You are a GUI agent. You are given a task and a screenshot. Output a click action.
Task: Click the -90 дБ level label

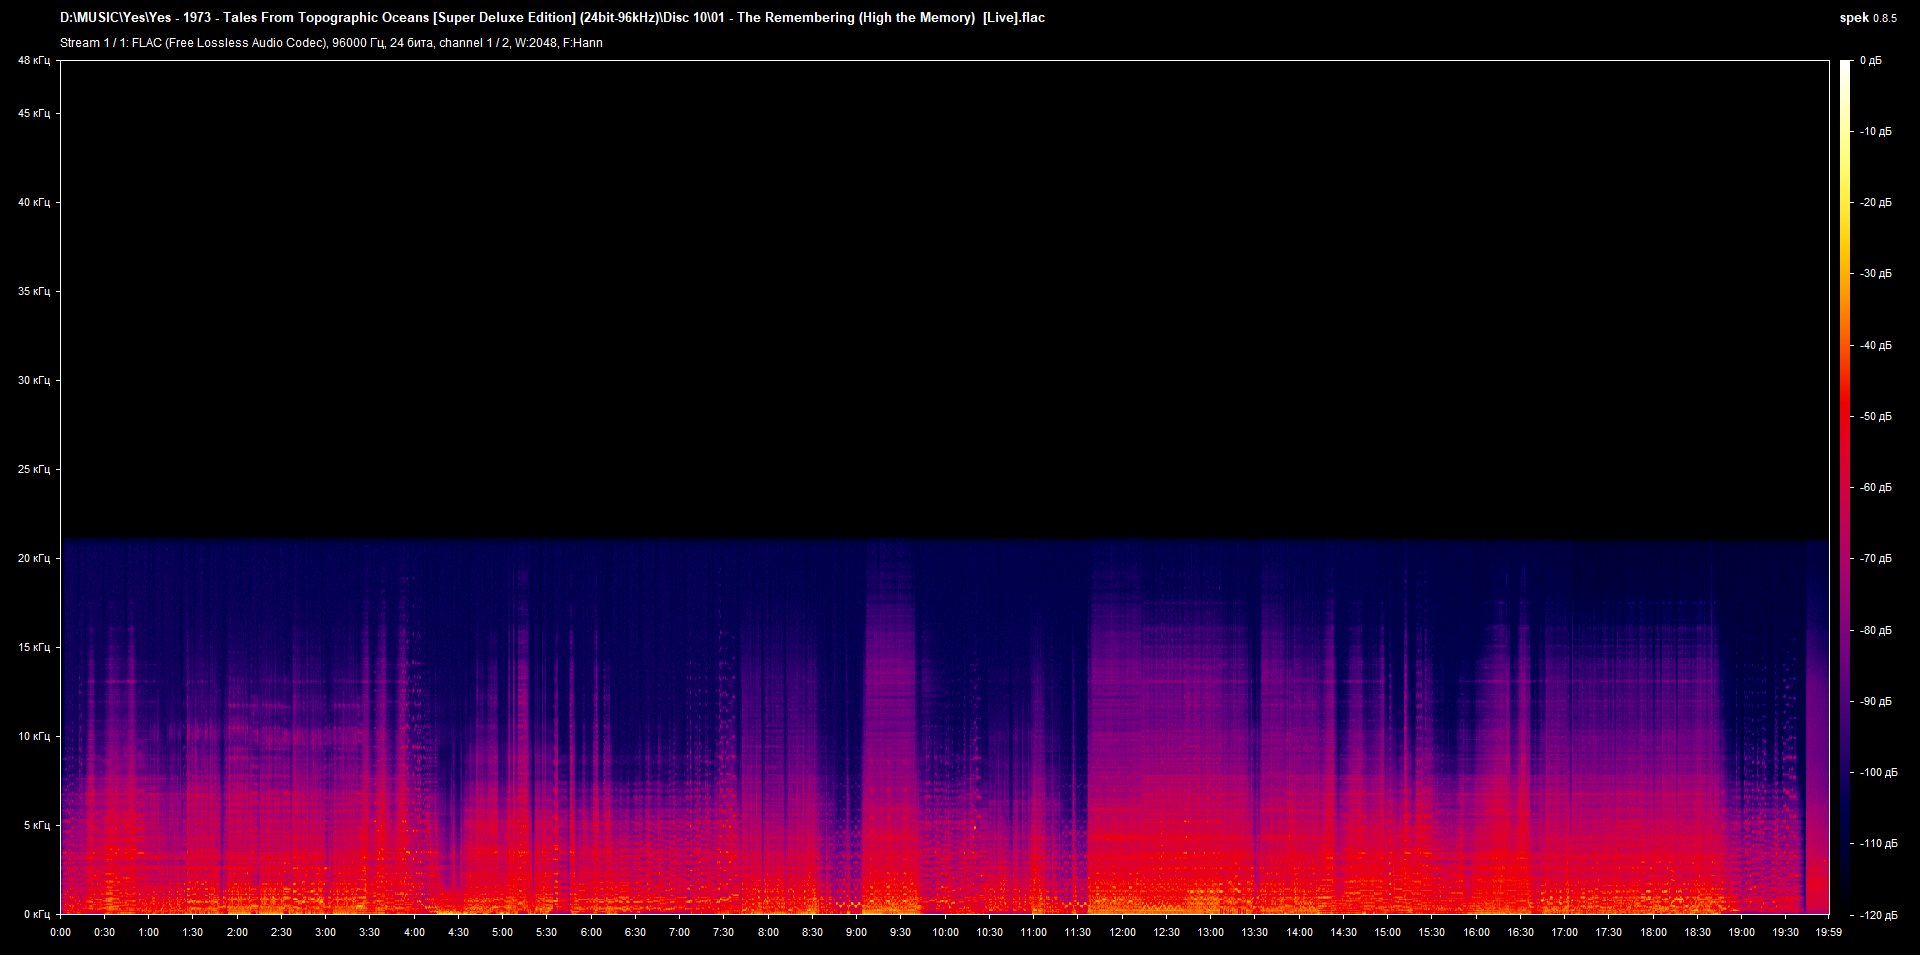click(x=1876, y=701)
